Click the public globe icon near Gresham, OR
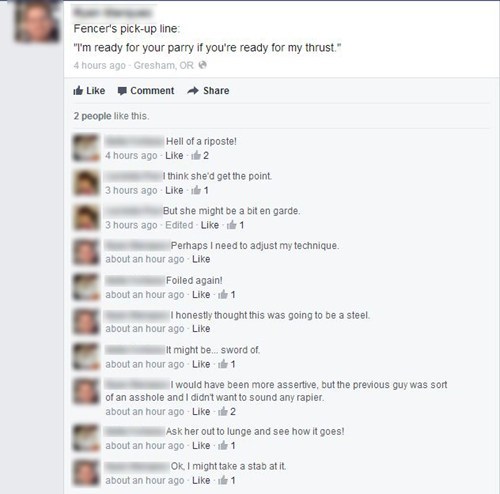Image resolution: width=500 pixels, height=494 pixels. [202, 65]
